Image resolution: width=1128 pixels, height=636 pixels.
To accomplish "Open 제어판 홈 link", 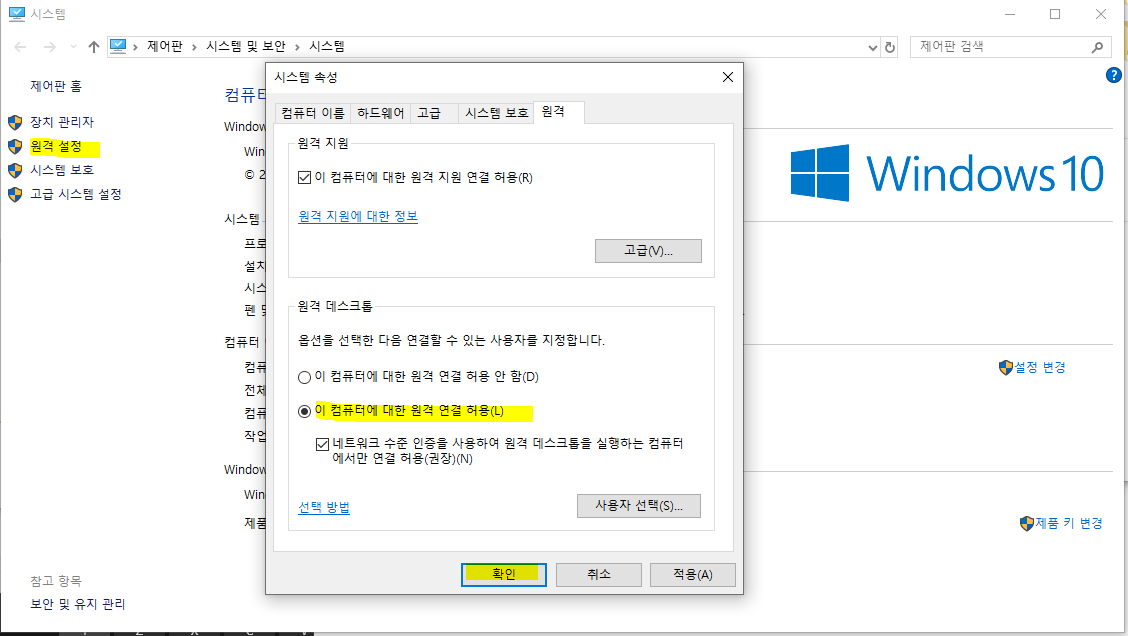I will point(56,86).
